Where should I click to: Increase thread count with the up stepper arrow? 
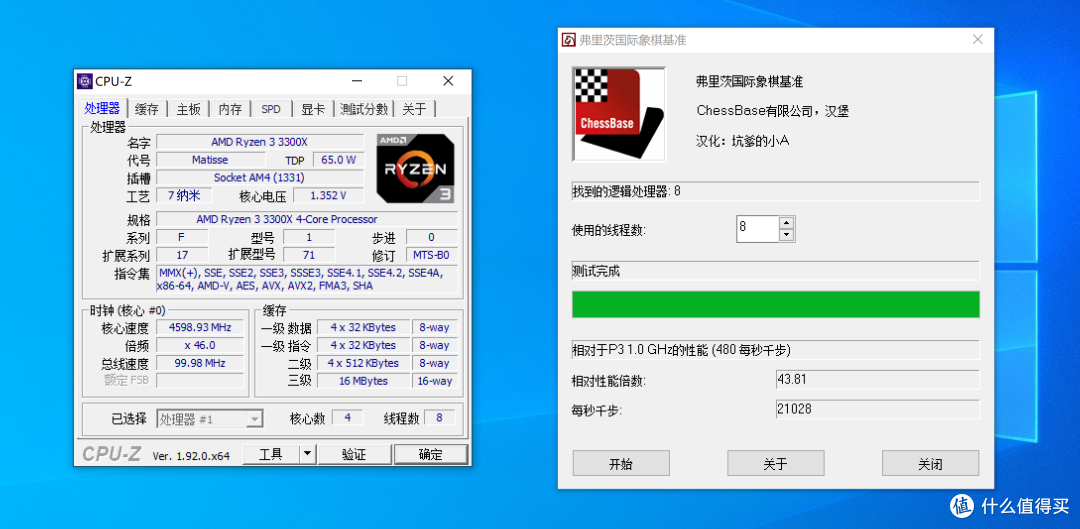click(x=787, y=222)
